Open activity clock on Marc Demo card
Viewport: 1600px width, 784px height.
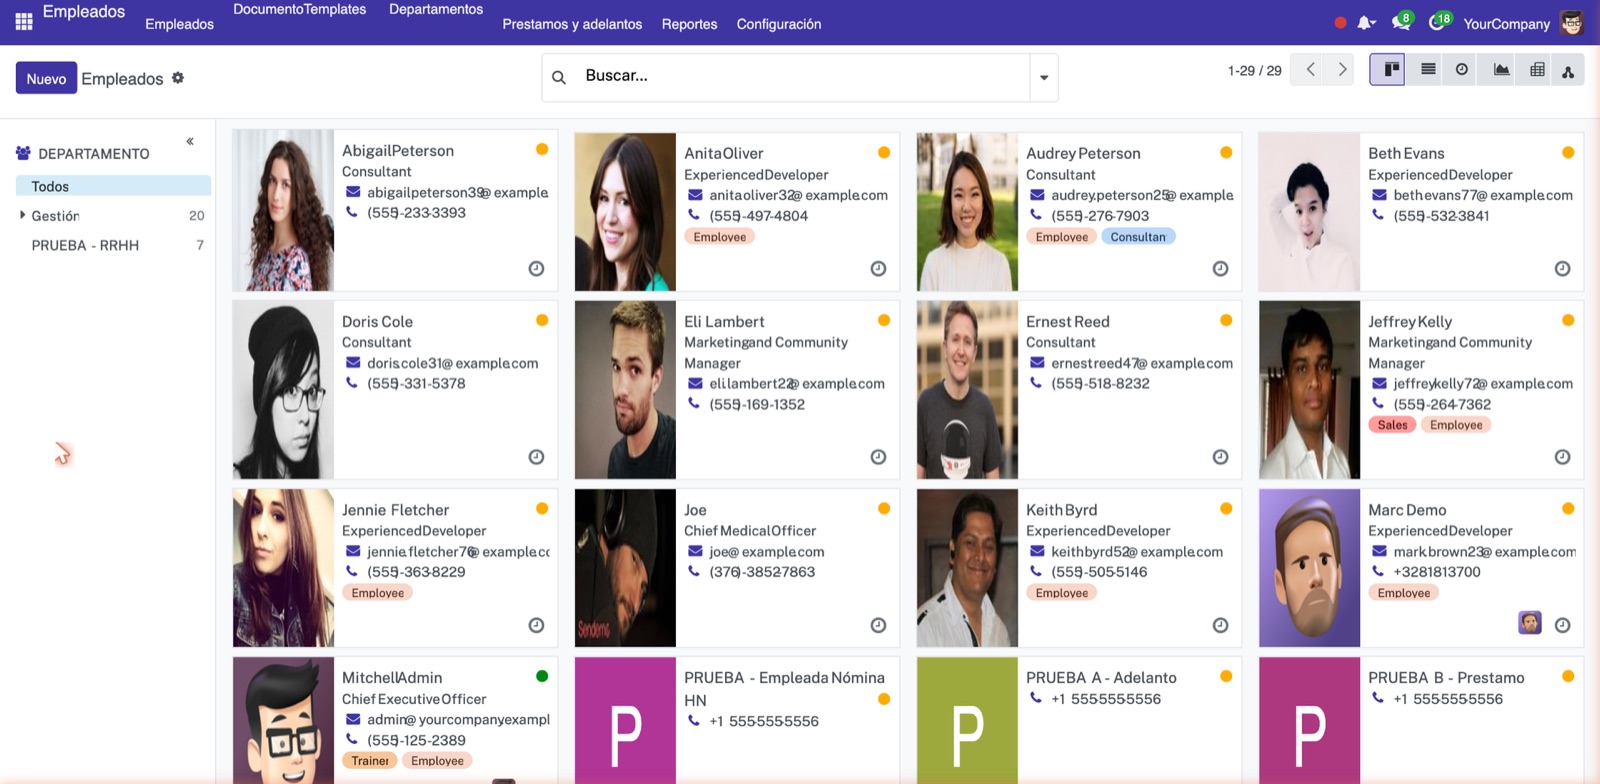(1562, 625)
